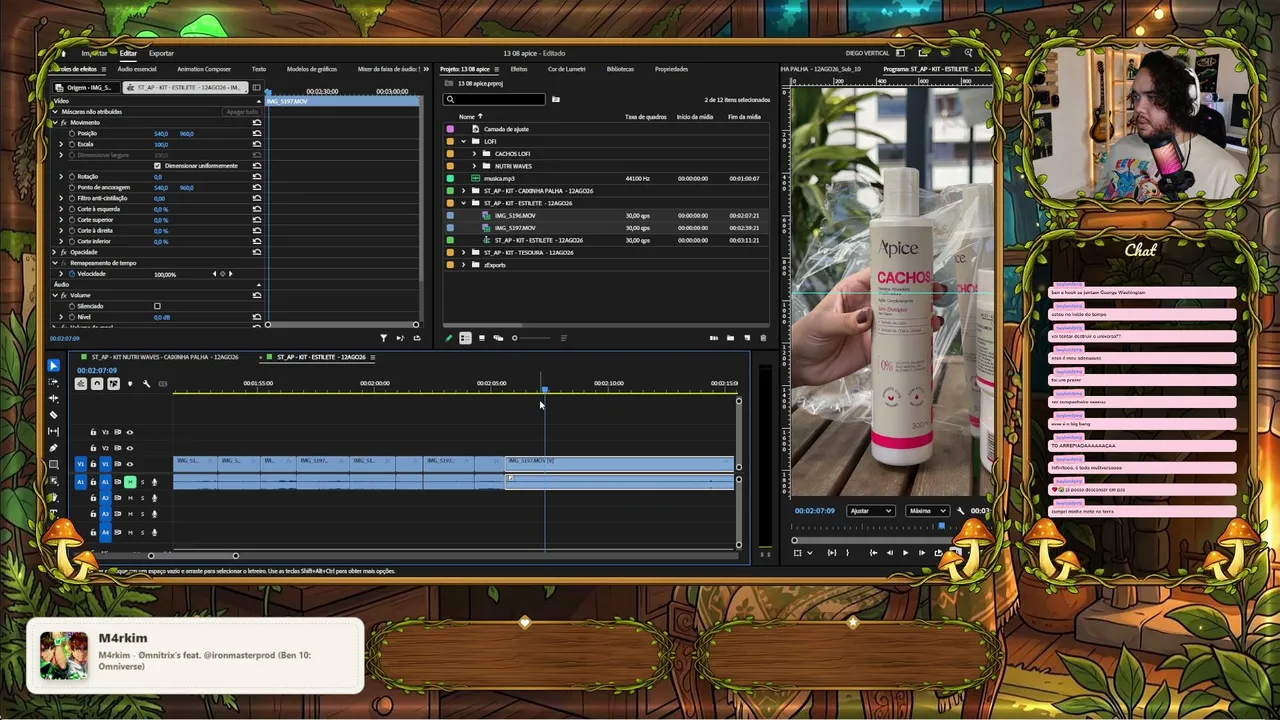
Task: Toggle V3 track visibility eye
Action: point(129,432)
